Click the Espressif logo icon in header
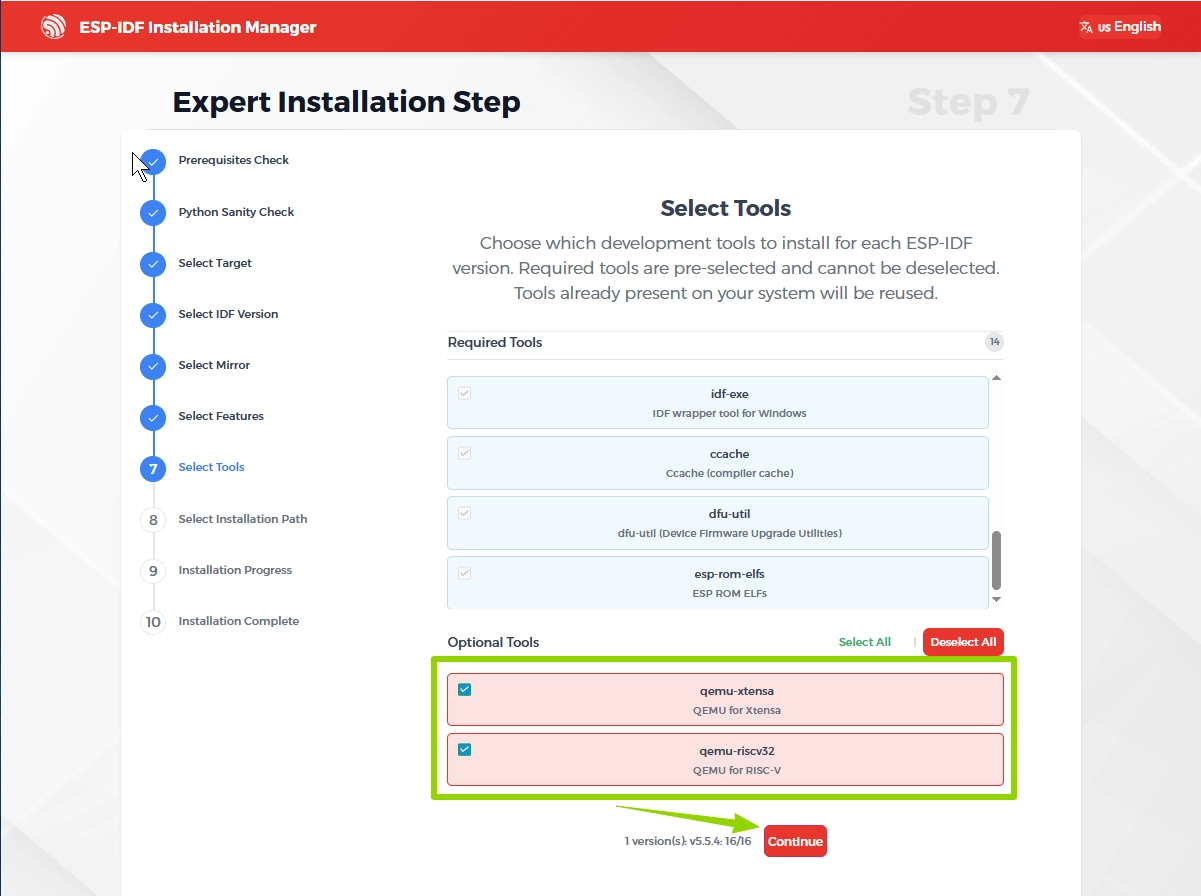The image size is (1201, 896). (53, 27)
